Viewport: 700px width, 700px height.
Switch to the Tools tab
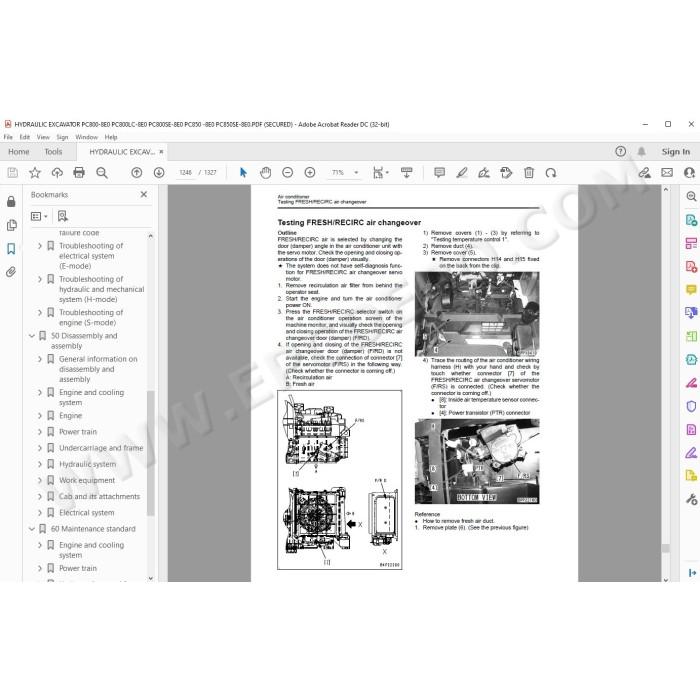point(53,152)
